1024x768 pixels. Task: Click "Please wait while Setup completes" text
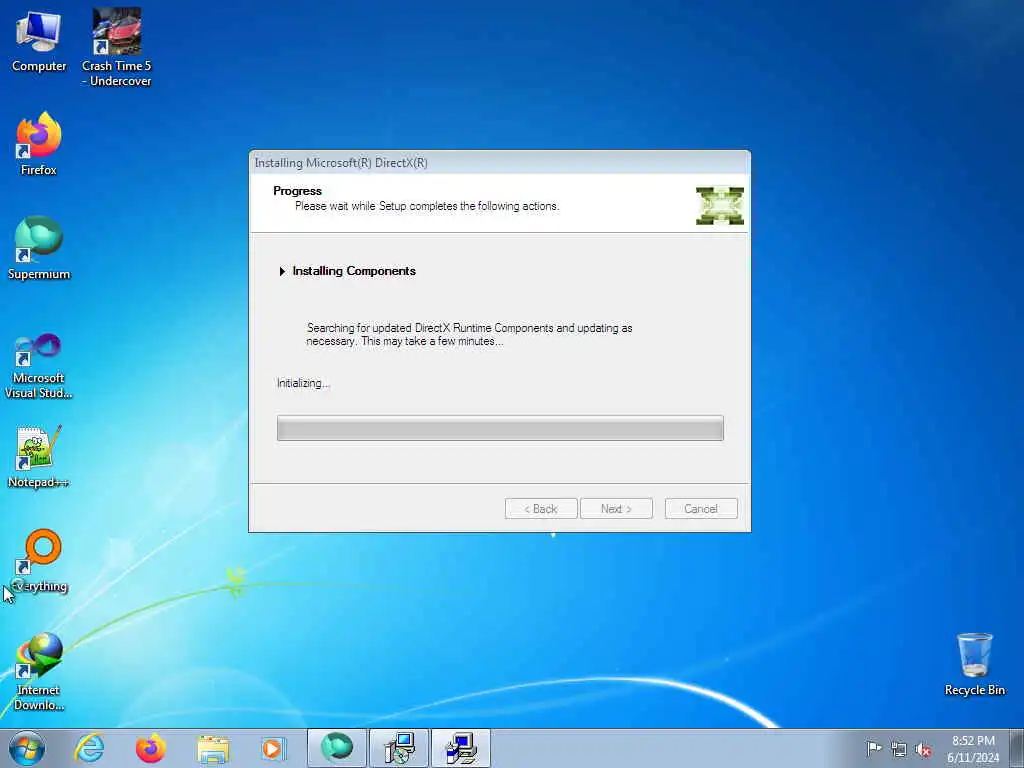[x=427, y=206]
